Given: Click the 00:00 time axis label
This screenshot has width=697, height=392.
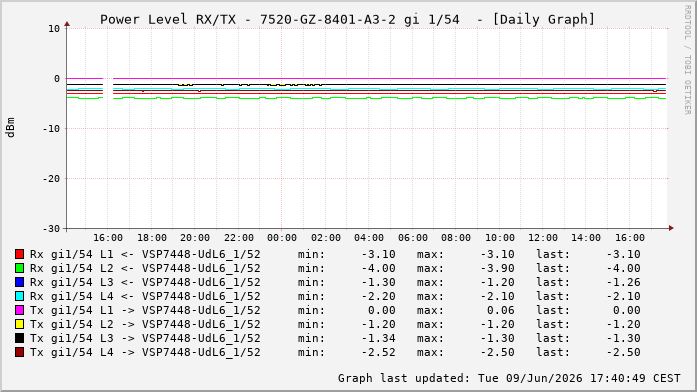Looking at the screenshot, I should [x=282, y=238].
